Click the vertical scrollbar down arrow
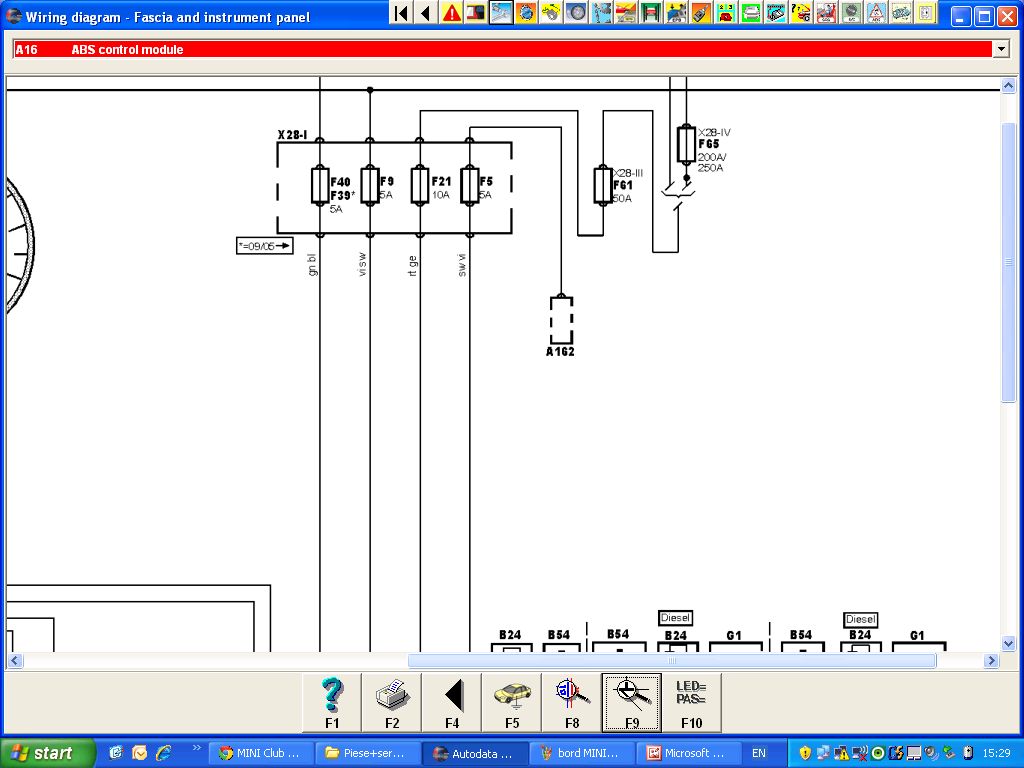The image size is (1024, 768). pos(1008,644)
